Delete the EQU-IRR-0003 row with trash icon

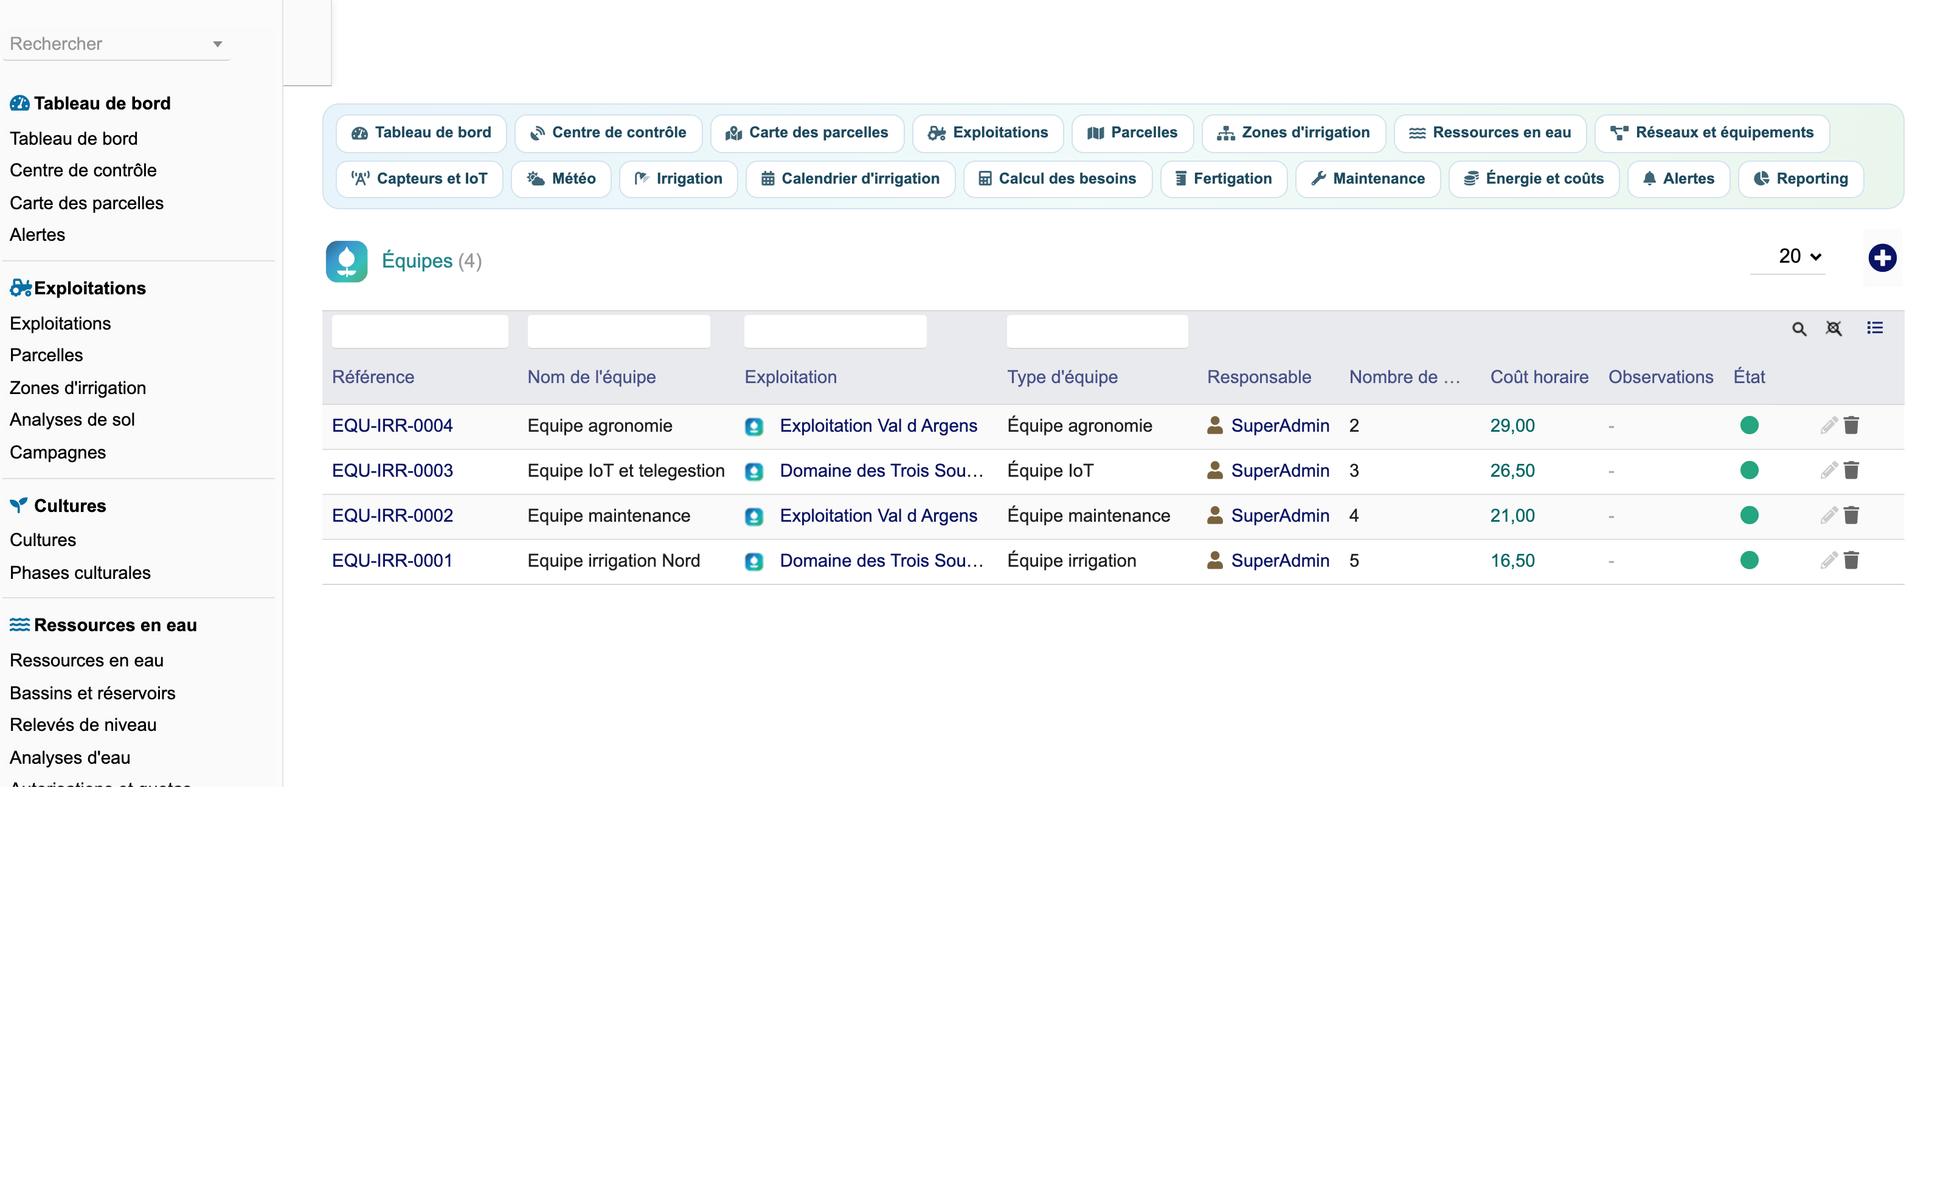tap(1851, 470)
